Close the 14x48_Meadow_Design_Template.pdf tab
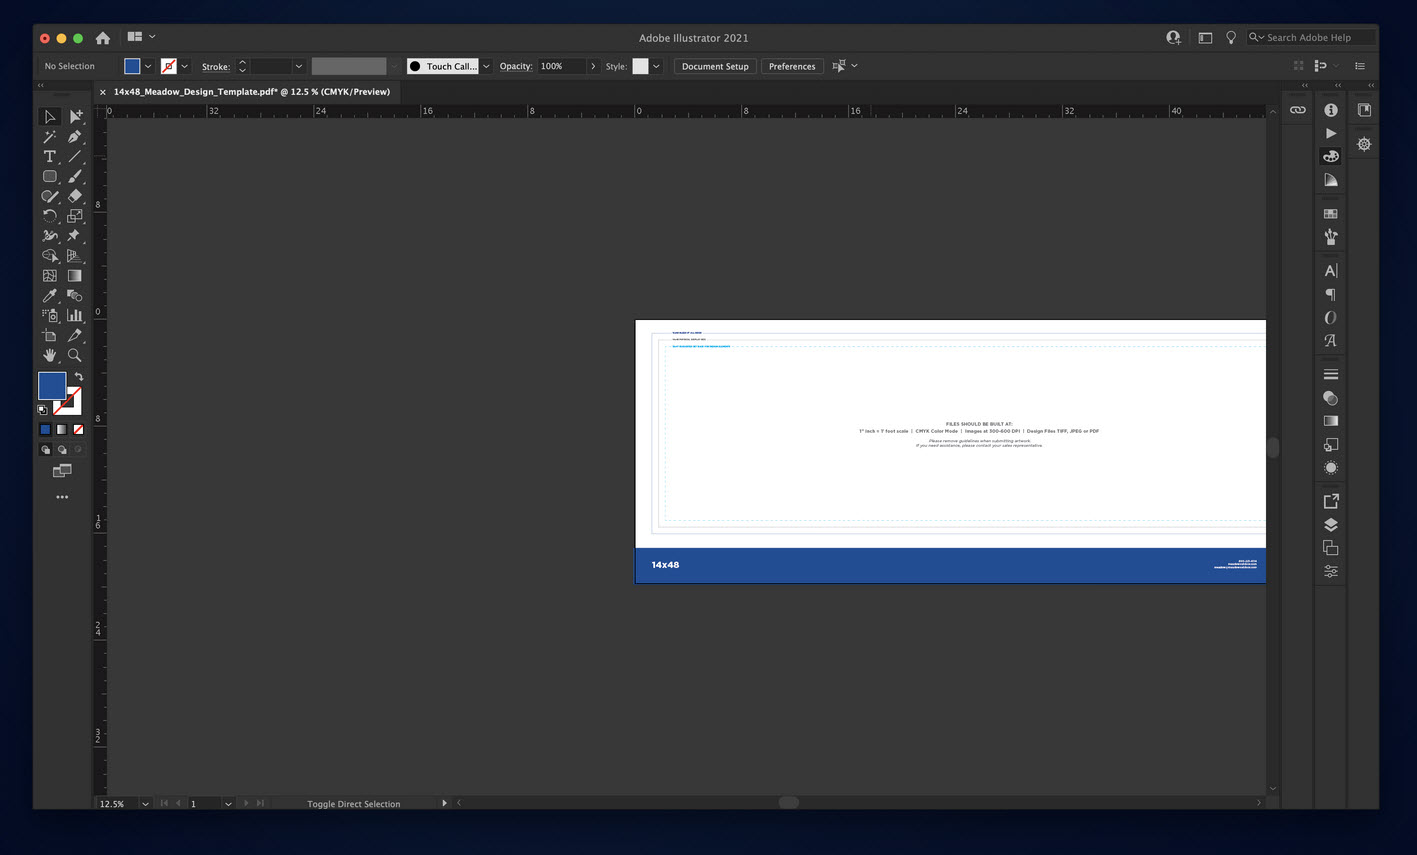The height and width of the screenshot is (855, 1417). (102, 92)
